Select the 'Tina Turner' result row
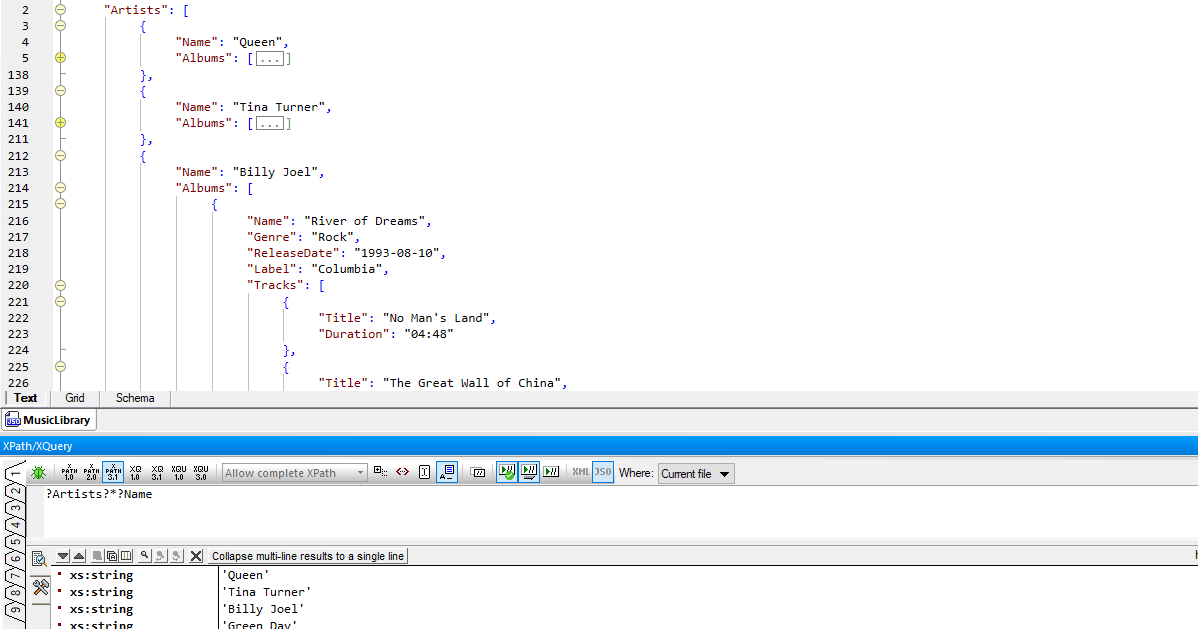 pyautogui.click(x=266, y=592)
